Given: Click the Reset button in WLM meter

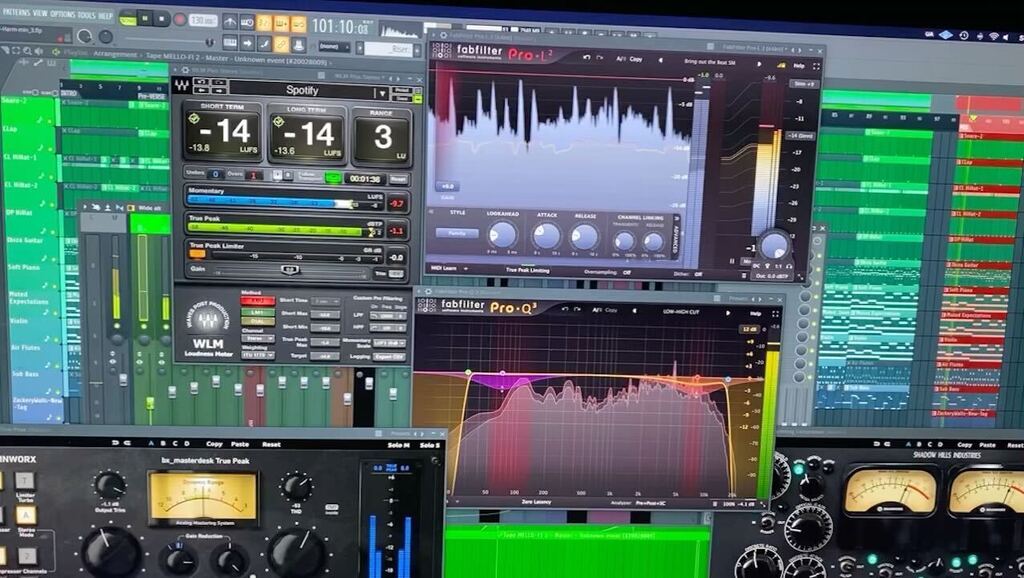Looking at the screenshot, I should pyautogui.click(x=398, y=179).
